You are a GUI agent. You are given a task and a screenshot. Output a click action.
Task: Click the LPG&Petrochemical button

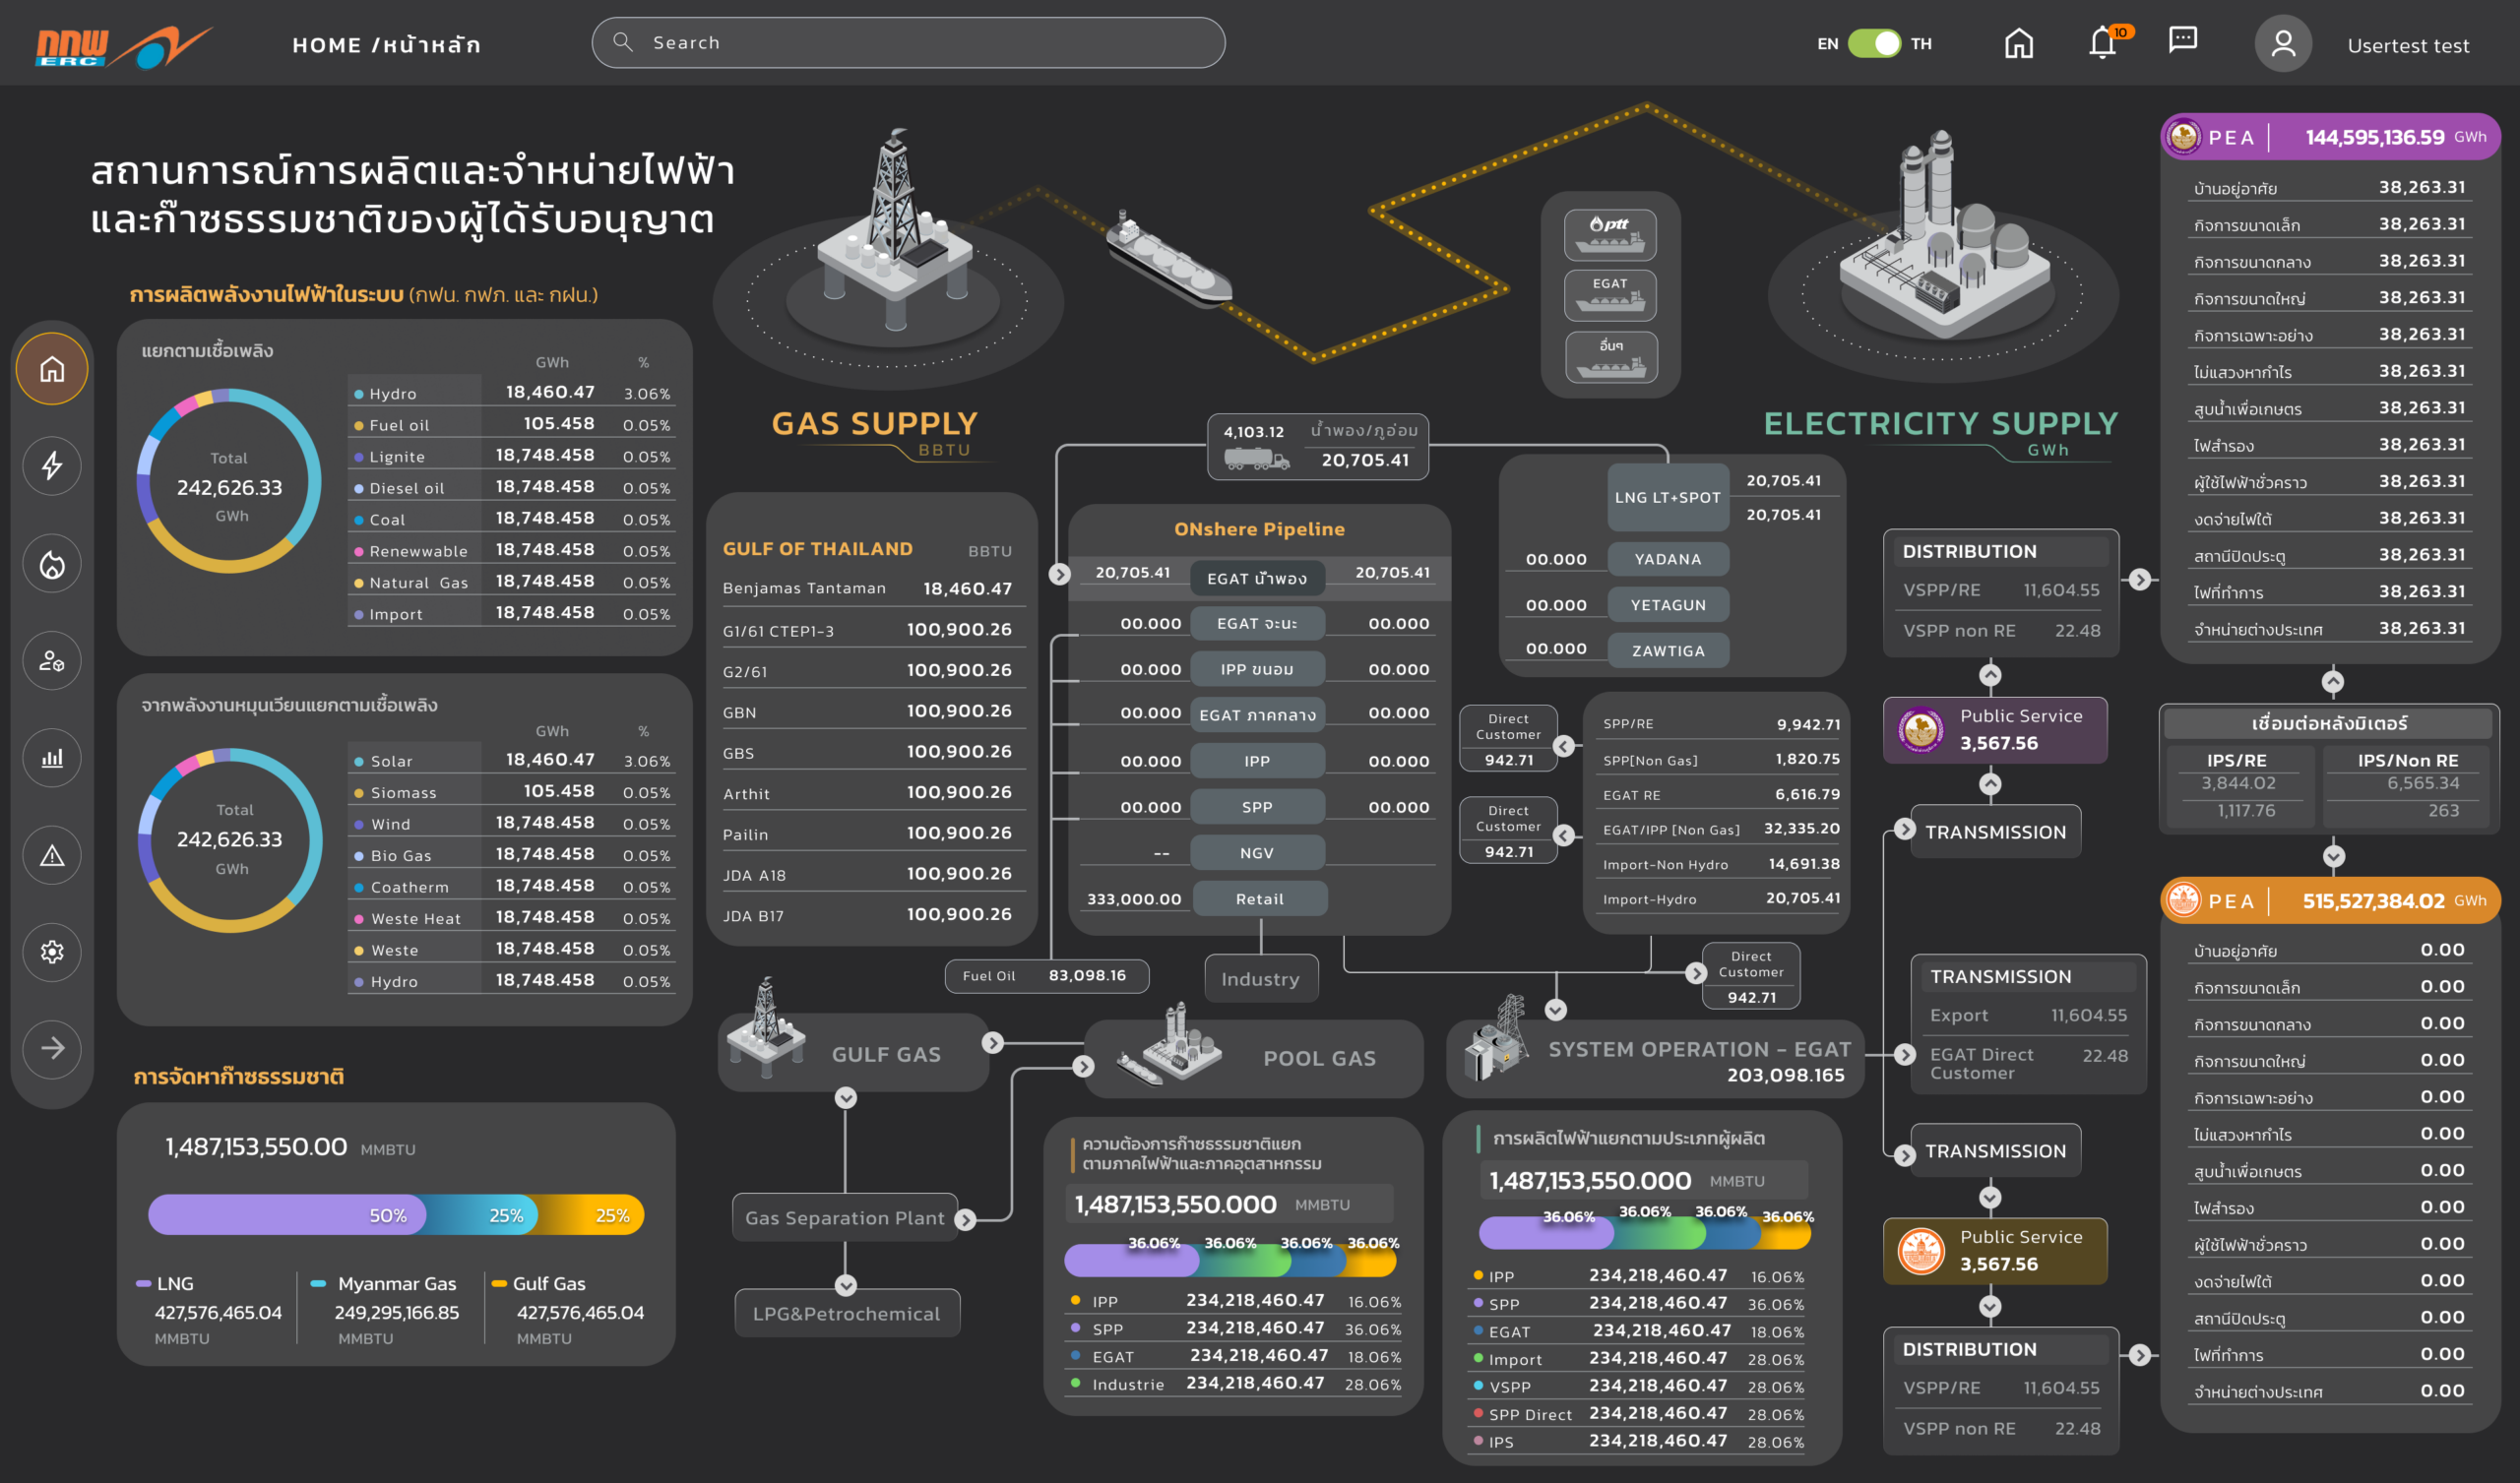coord(846,1313)
